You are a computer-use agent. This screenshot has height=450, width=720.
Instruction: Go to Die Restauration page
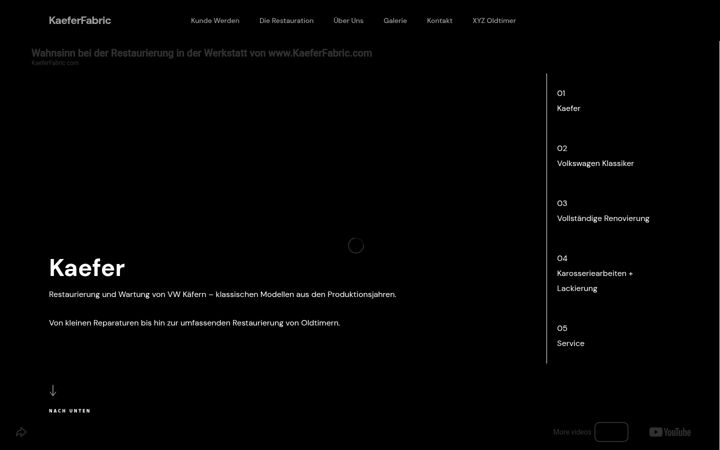(x=287, y=21)
